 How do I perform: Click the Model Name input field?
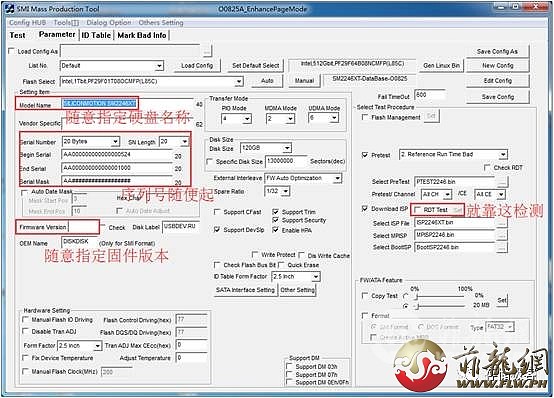point(128,104)
